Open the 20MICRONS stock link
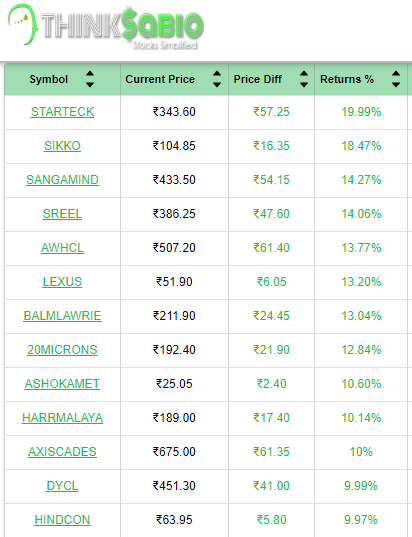412x537 pixels. pyautogui.click(x=62, y=350)
